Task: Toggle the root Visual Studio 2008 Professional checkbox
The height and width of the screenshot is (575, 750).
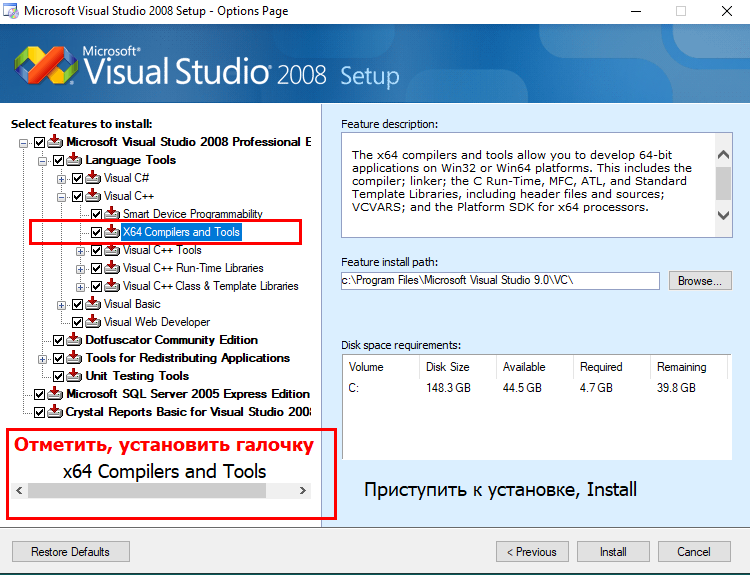Action: point(39,143)
